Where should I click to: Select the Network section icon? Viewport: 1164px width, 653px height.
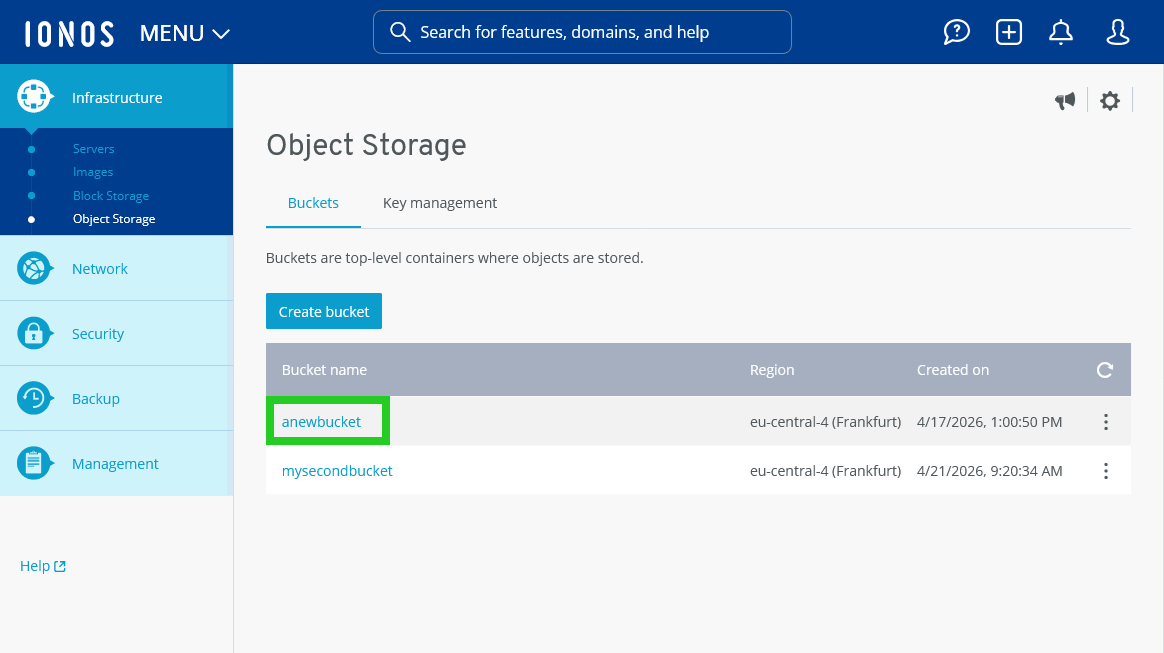coord(35,267)
